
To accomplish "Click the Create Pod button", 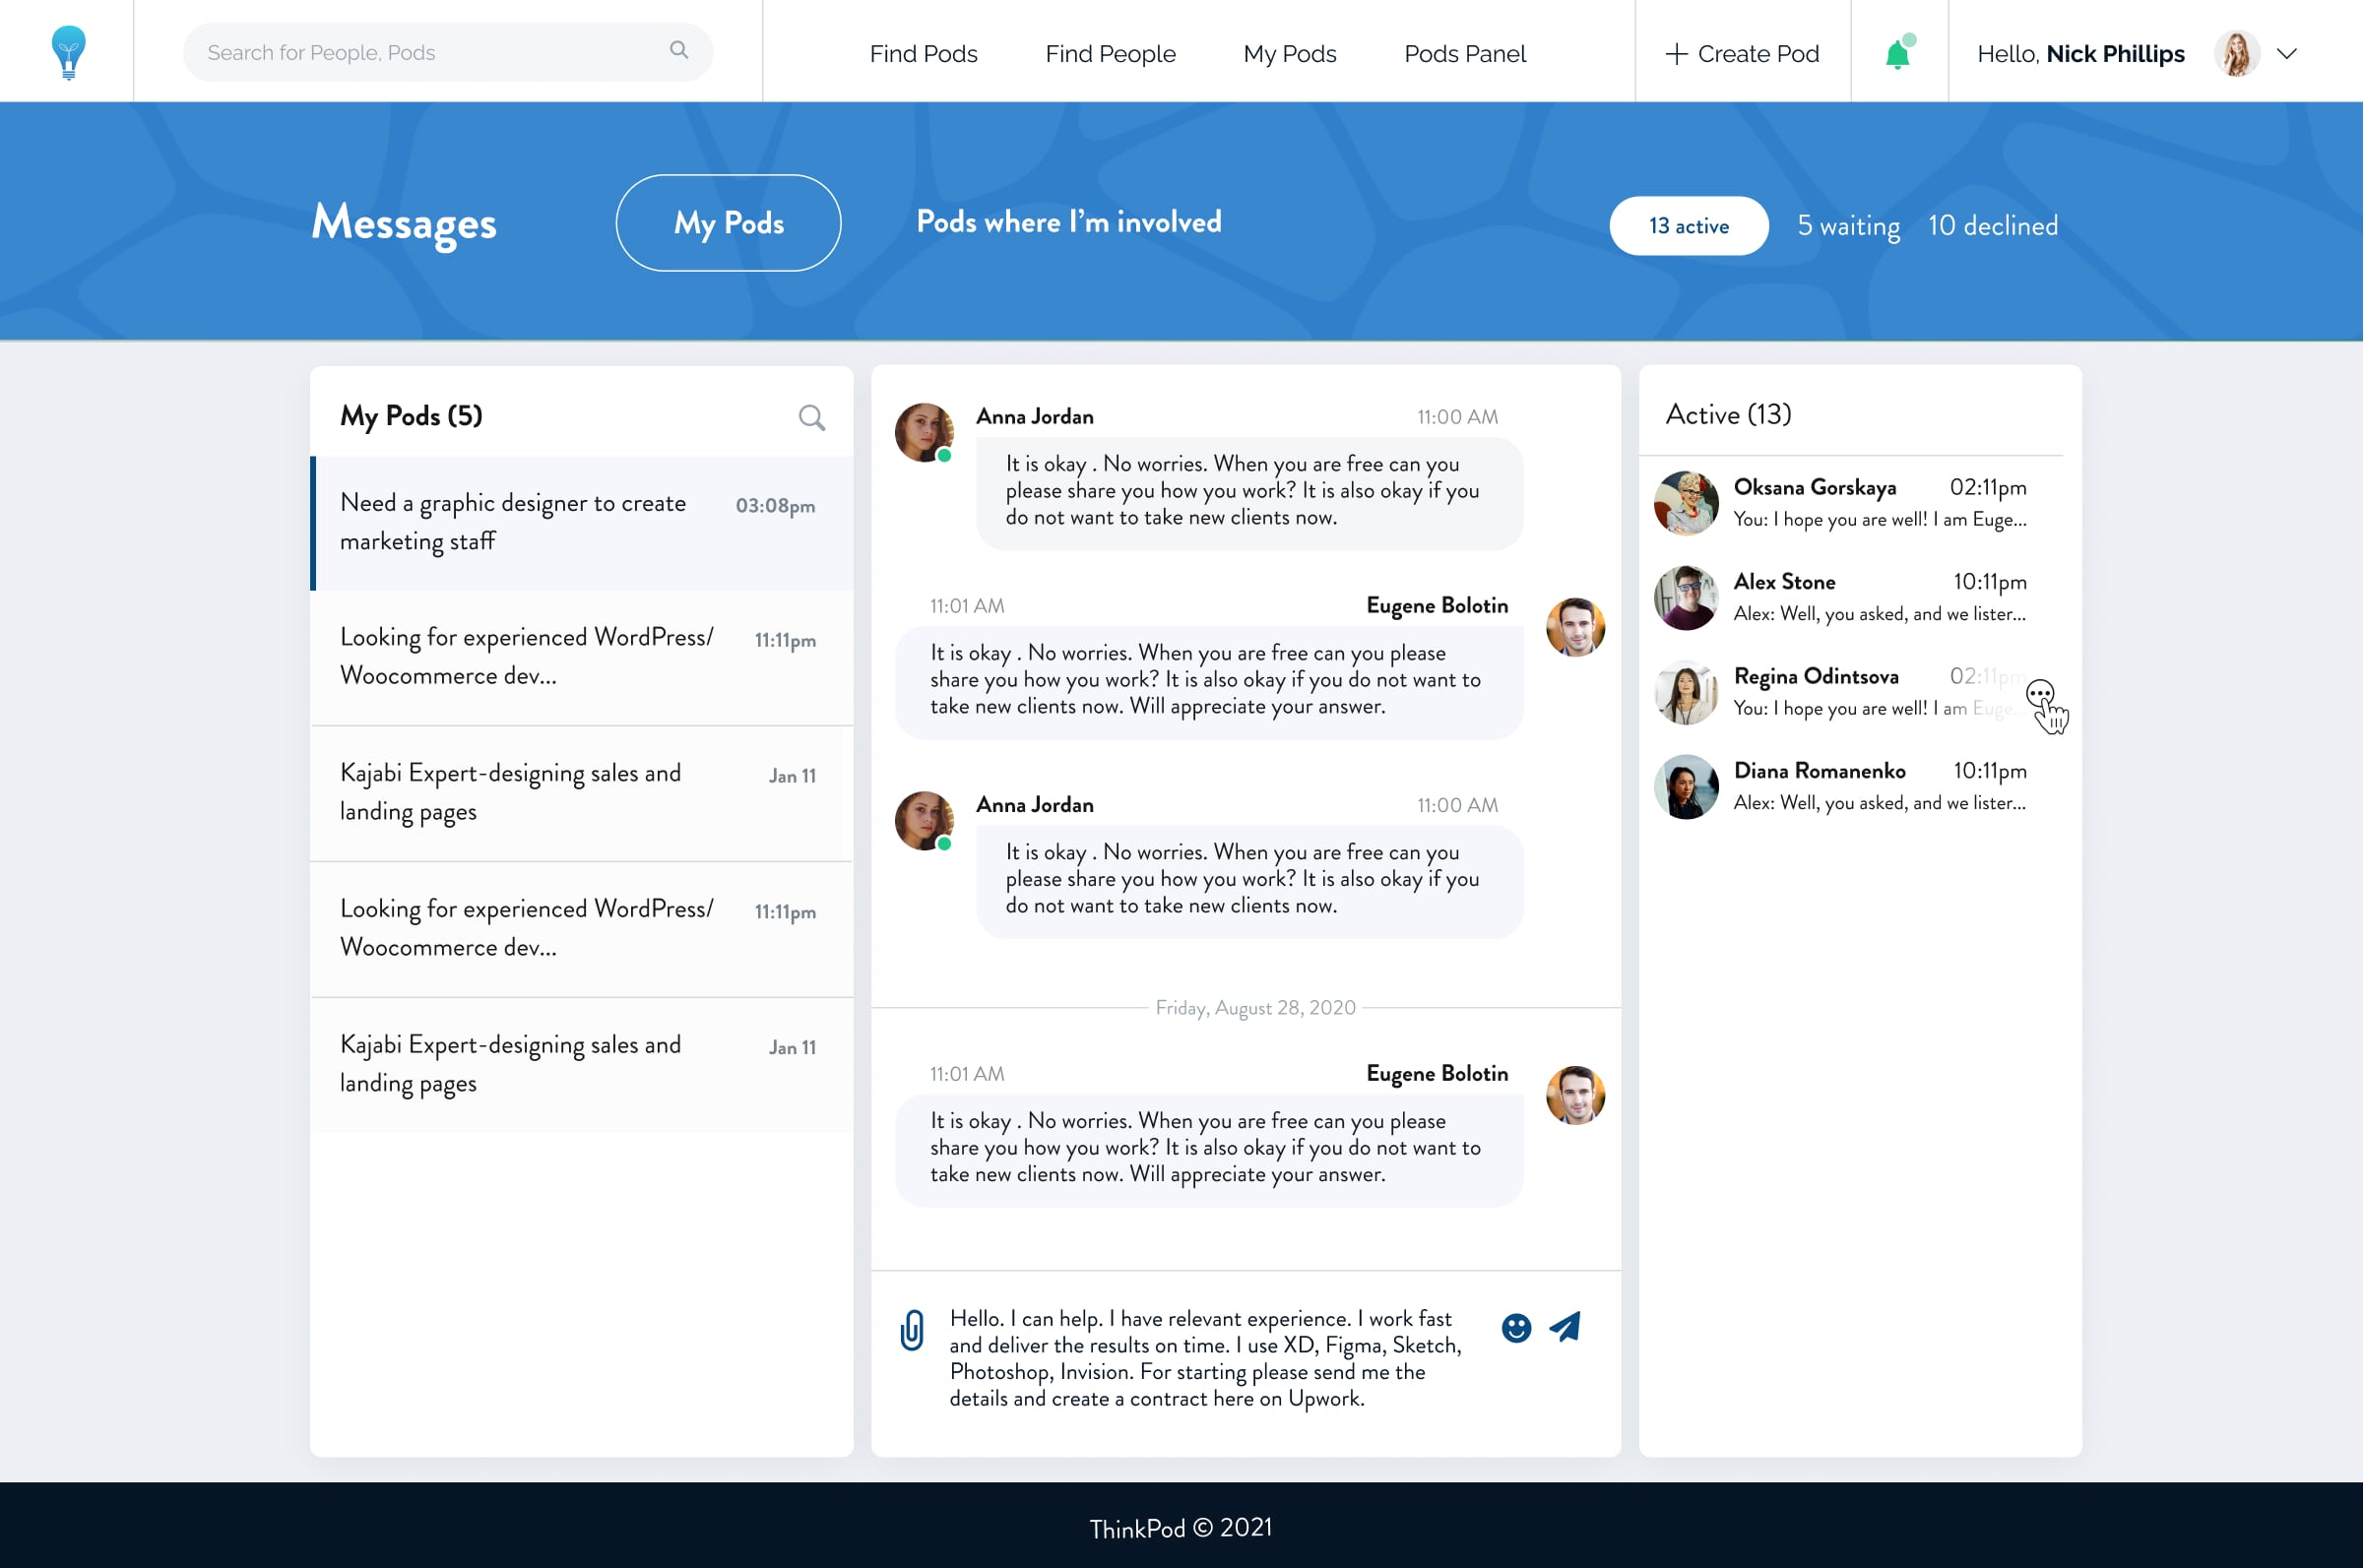I will click(x=1742, y=54).
